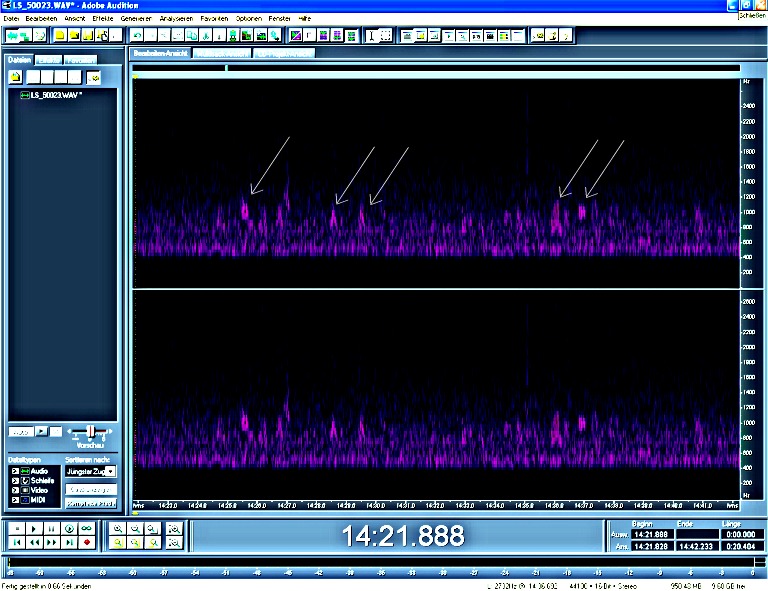This screenshot has width=768, height=591.
Task: Select the Time Selection I-beam tool
Action: 372,36
